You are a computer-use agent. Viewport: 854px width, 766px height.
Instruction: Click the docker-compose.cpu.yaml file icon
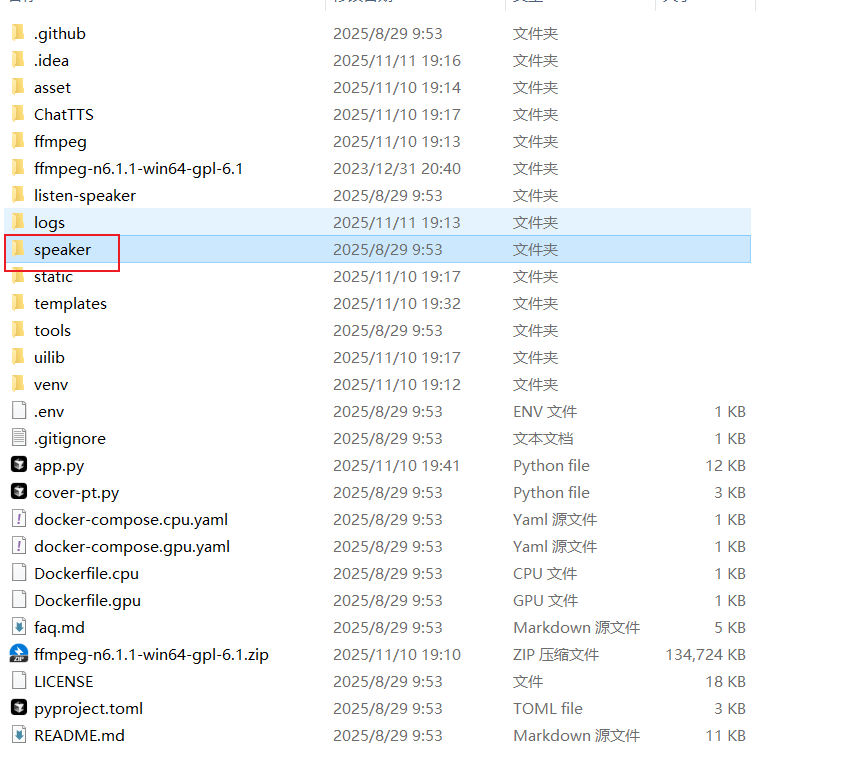(19, 519)
